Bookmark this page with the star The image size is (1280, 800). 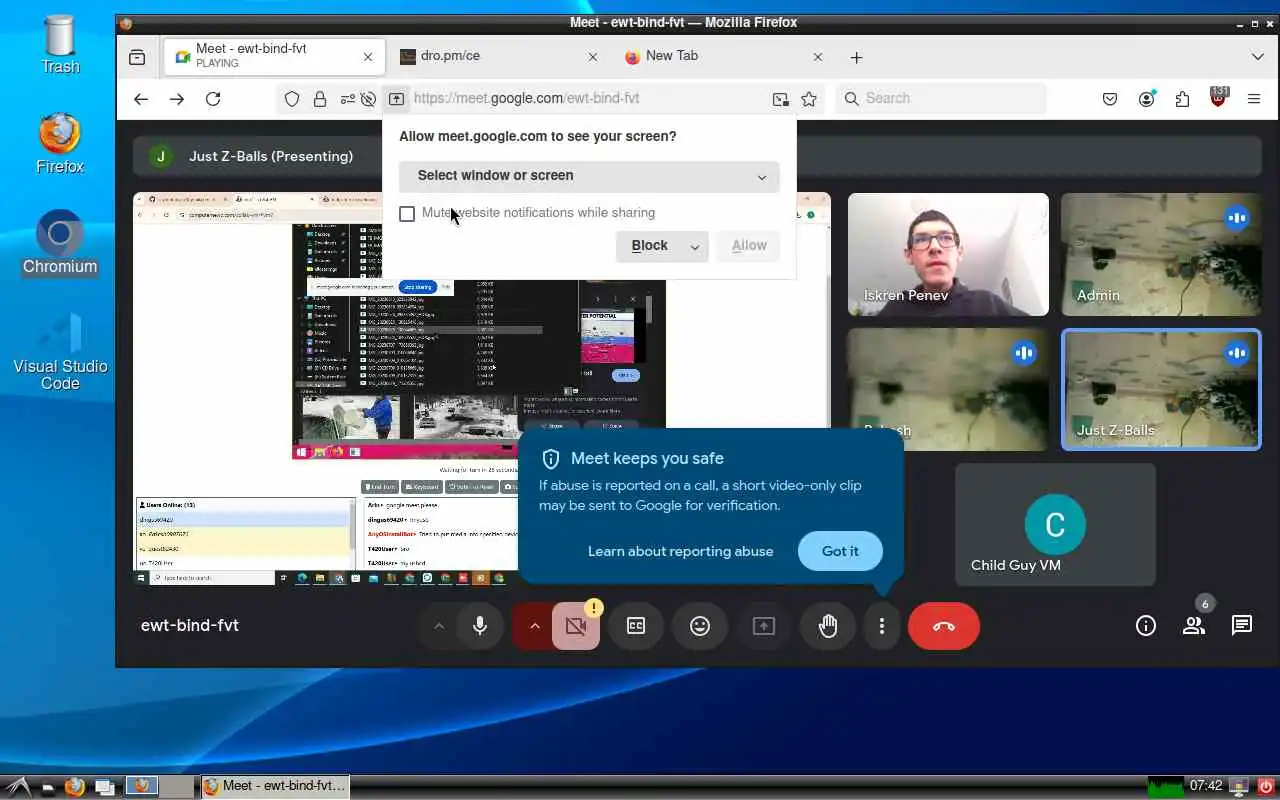tap(809, 99)
